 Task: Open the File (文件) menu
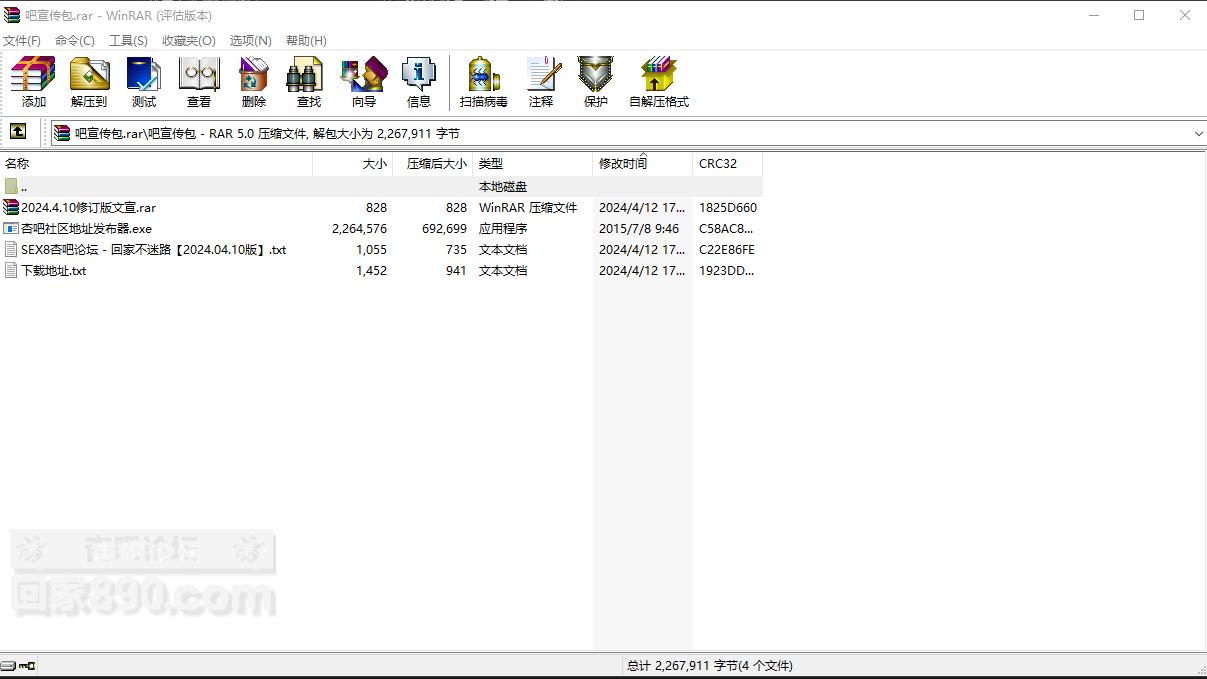pos(22,40)
